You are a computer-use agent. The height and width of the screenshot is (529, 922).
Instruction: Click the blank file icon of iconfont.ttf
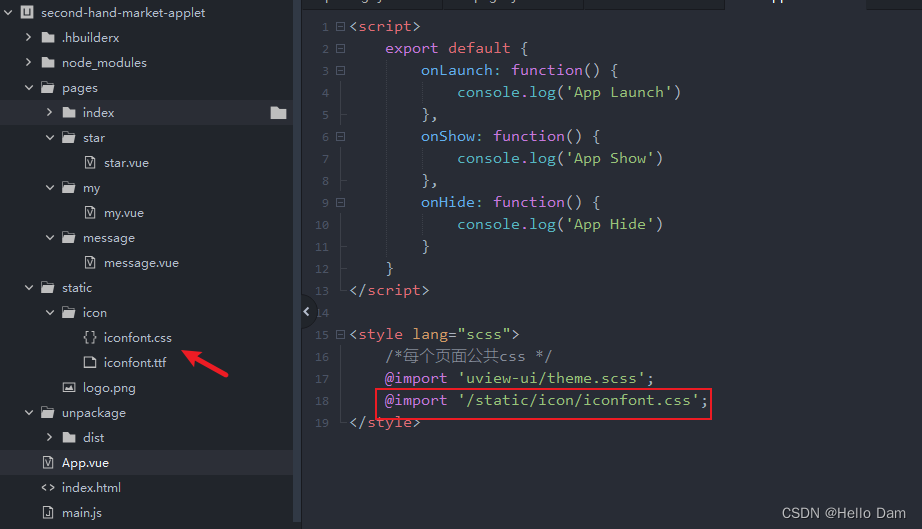pos(90,362)
